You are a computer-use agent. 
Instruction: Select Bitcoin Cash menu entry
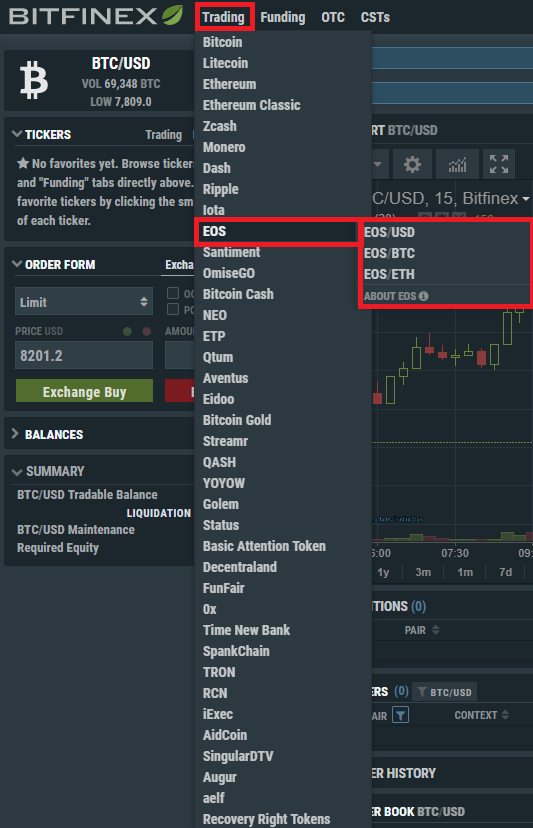point(238,294)
